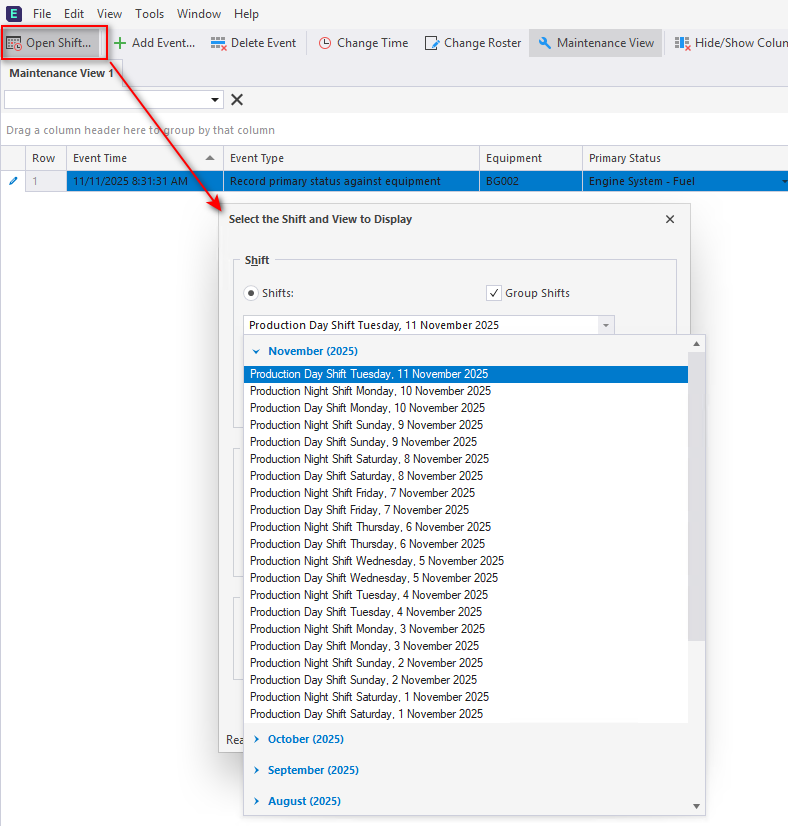The width and height of the screenshot is (788, 826).
Task: Click the Change Roster icon
Action: click(432, 43)
